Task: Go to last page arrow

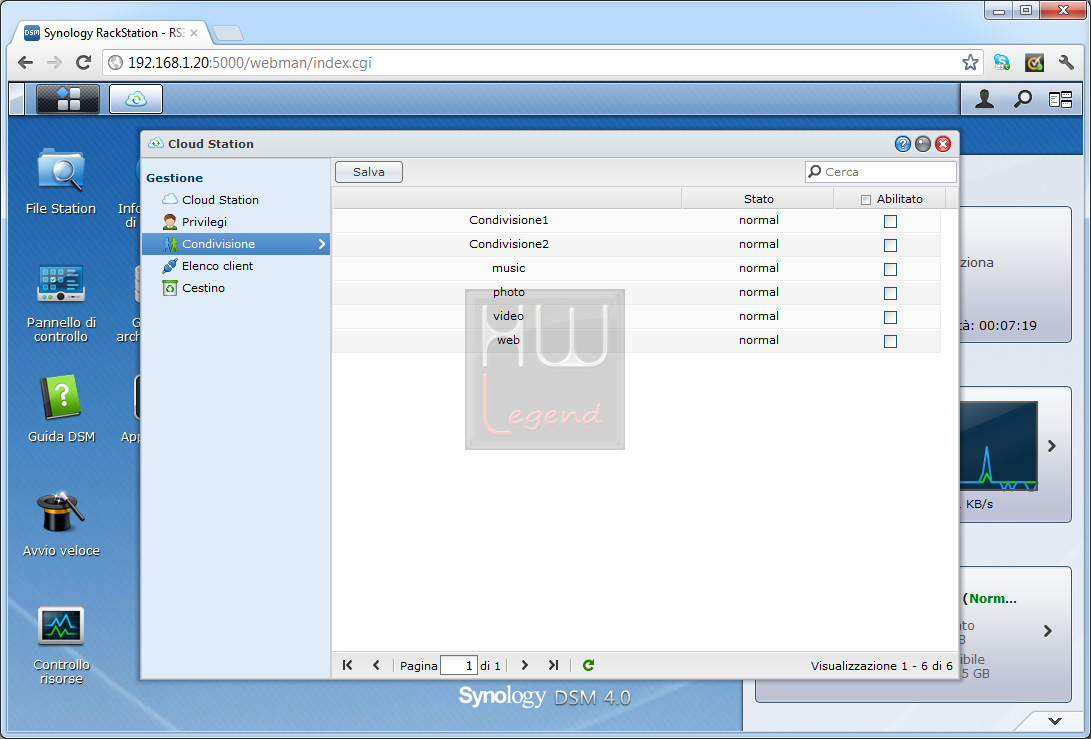Action: 553,665
